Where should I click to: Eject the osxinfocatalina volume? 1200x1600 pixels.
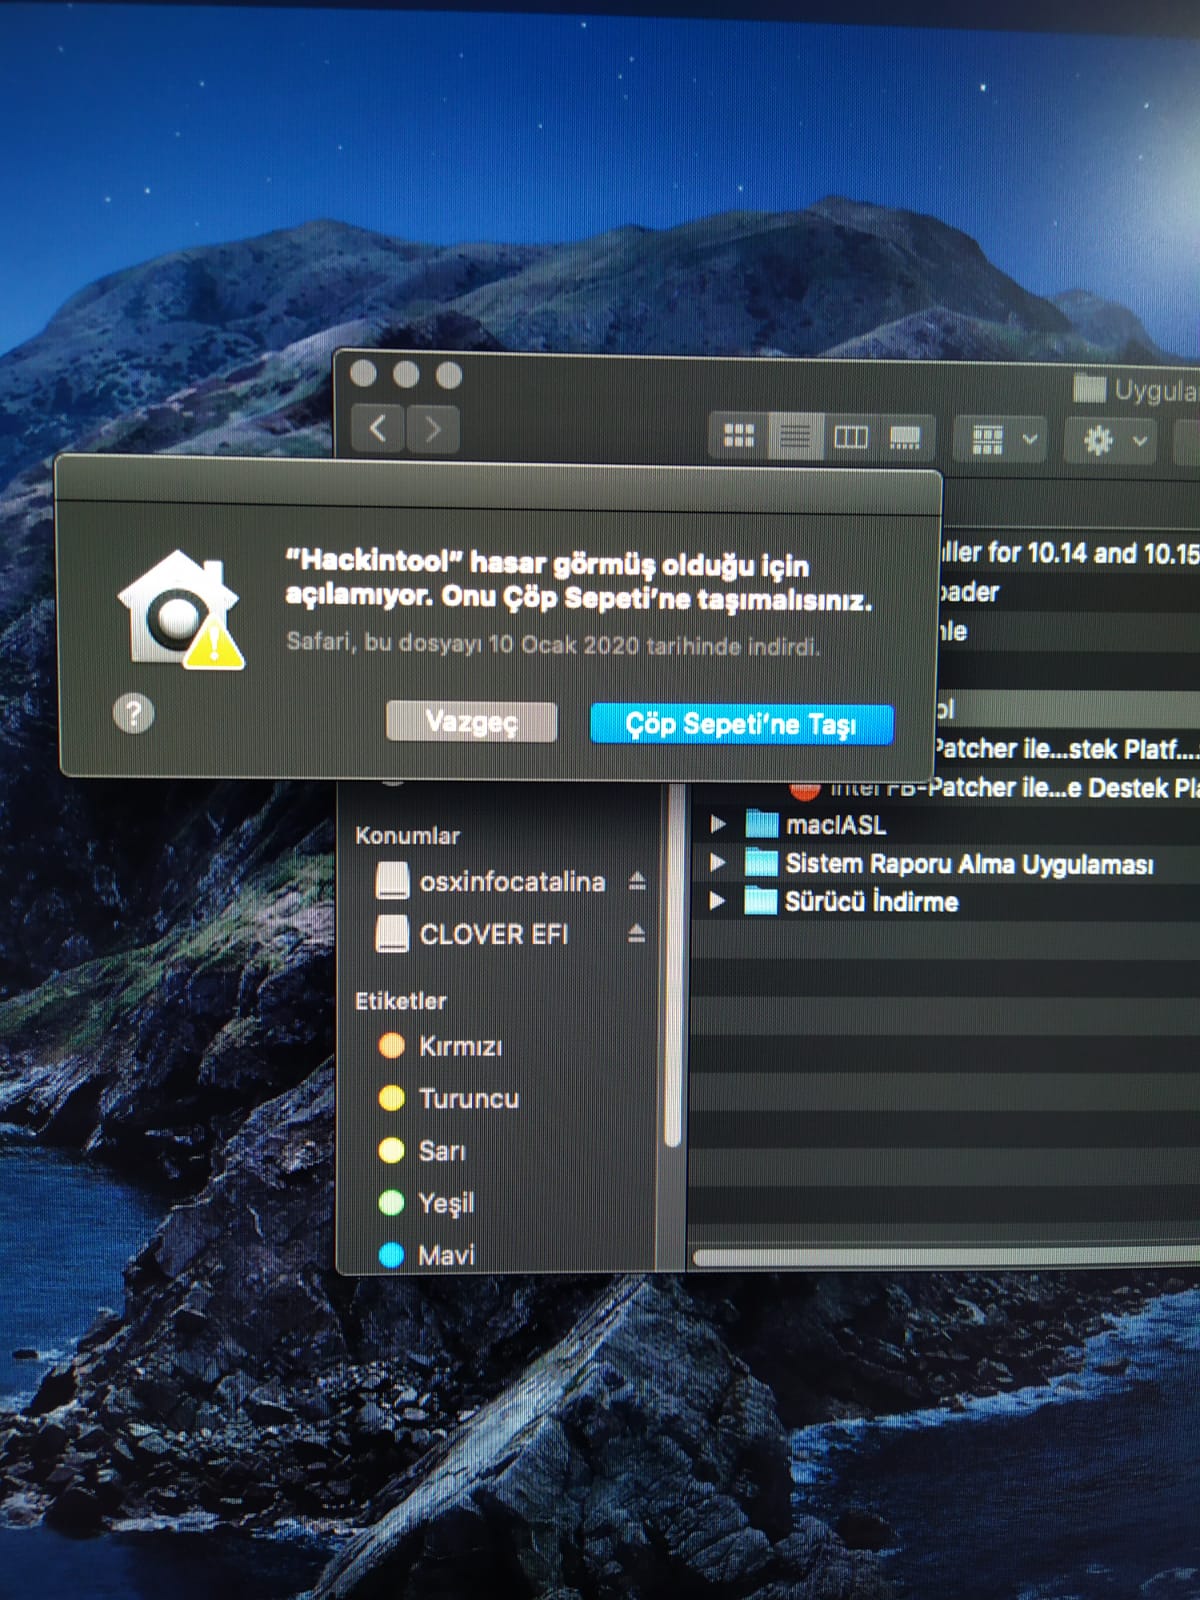(637, 881)
